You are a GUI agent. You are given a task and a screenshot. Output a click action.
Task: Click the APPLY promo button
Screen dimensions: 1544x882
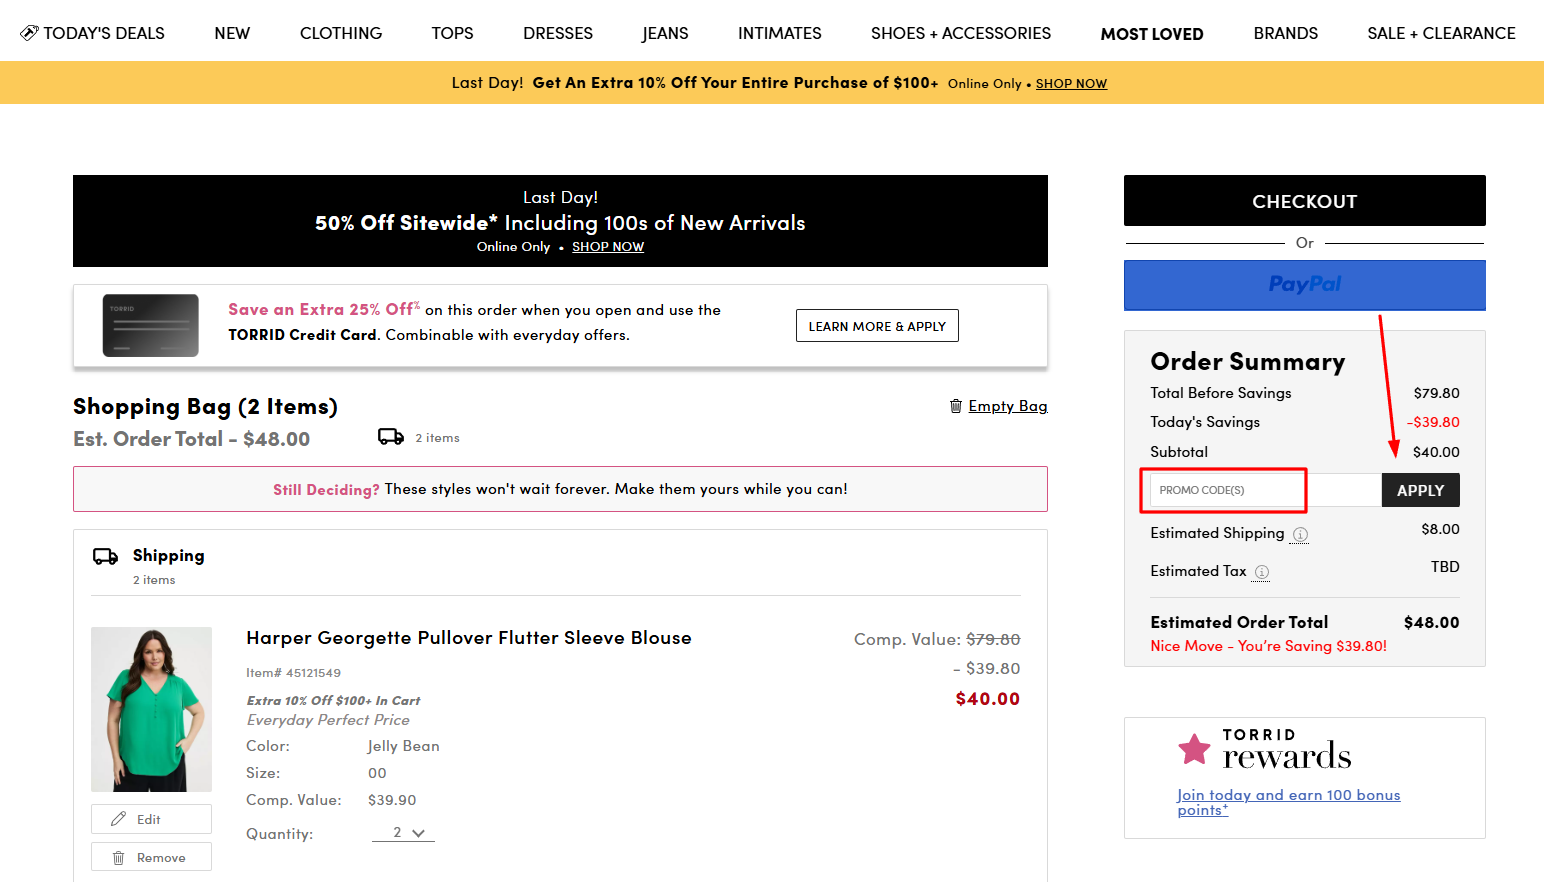1420,490
